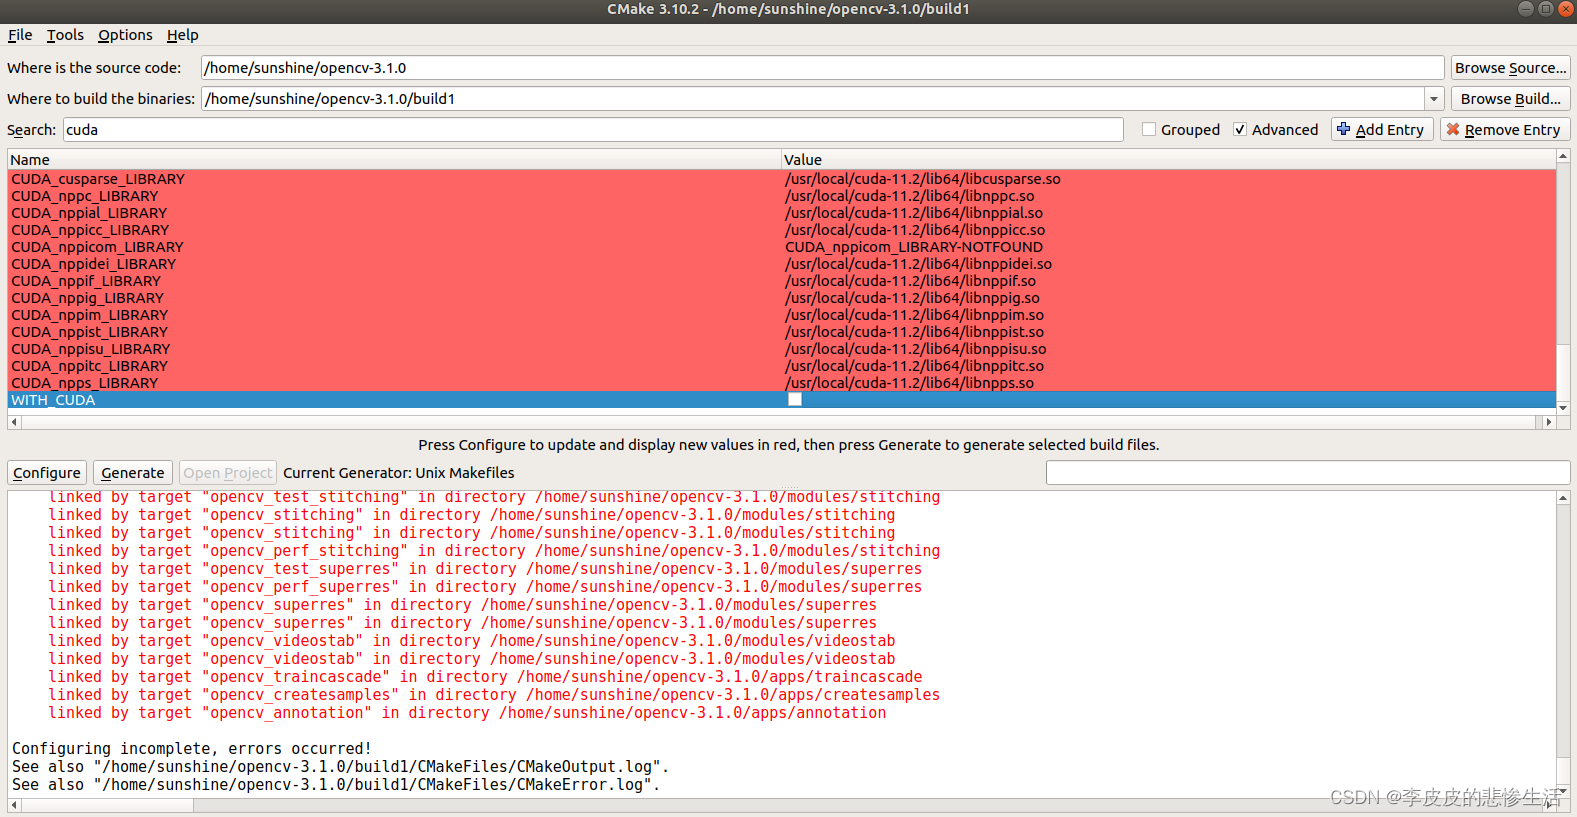Click entry table horizontal scroll right arrow
This screenshot has width=1577, height=817.
(1549, 423)
